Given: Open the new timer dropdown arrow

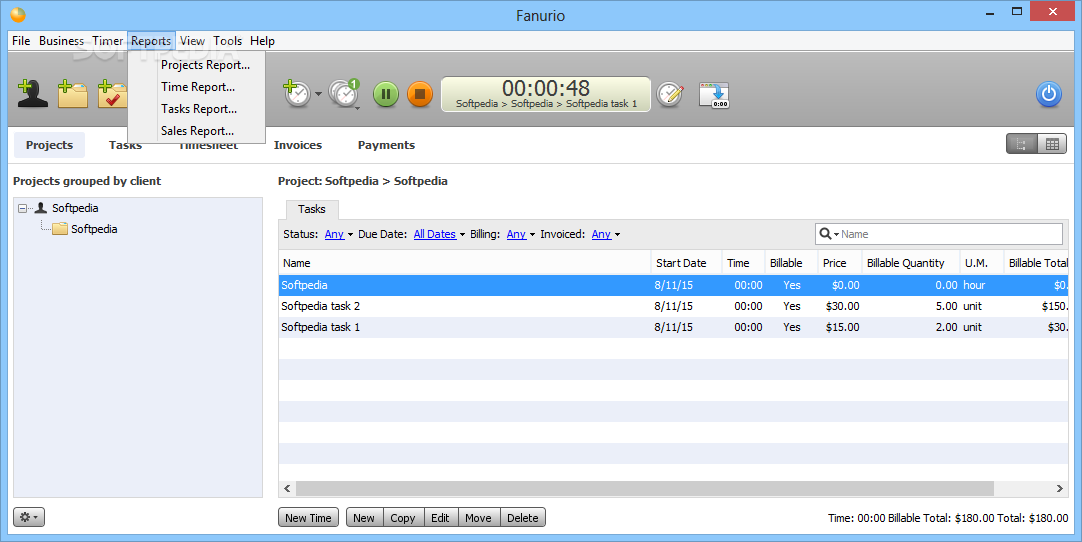Looking at the screenshot, I should [x=318, y=94].
